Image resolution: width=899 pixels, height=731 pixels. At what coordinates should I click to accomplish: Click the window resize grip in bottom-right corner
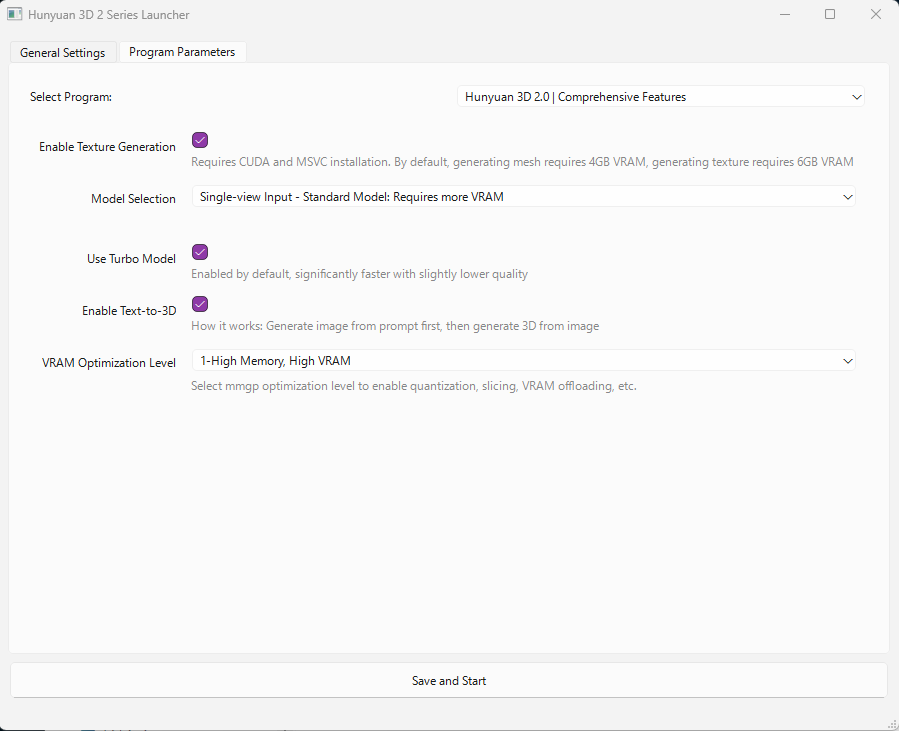(891, 723)
